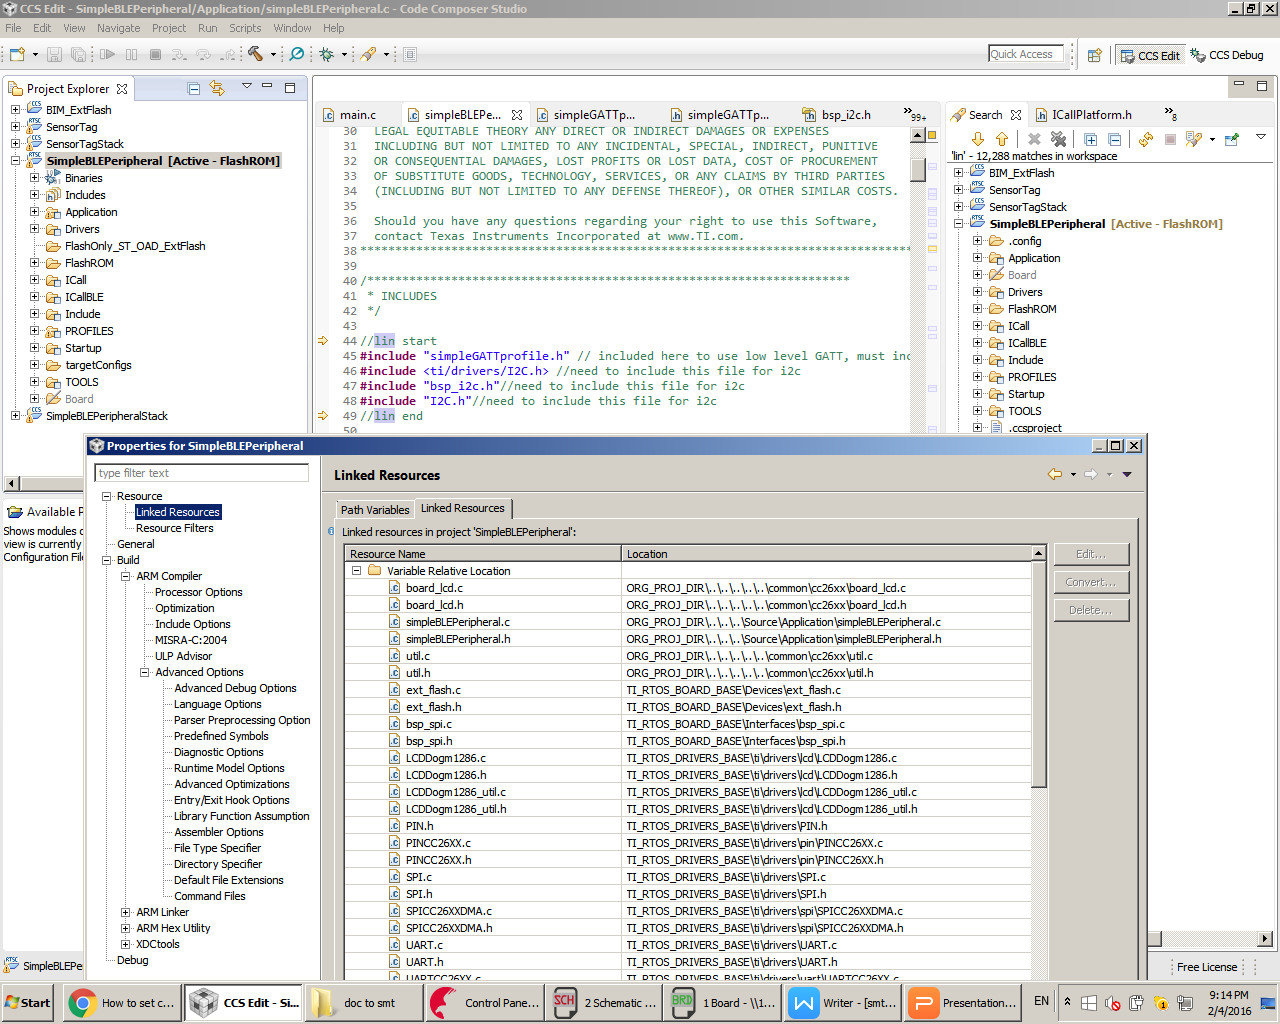Collapse the Variable Relative Location group

click(x=356, y=571)
